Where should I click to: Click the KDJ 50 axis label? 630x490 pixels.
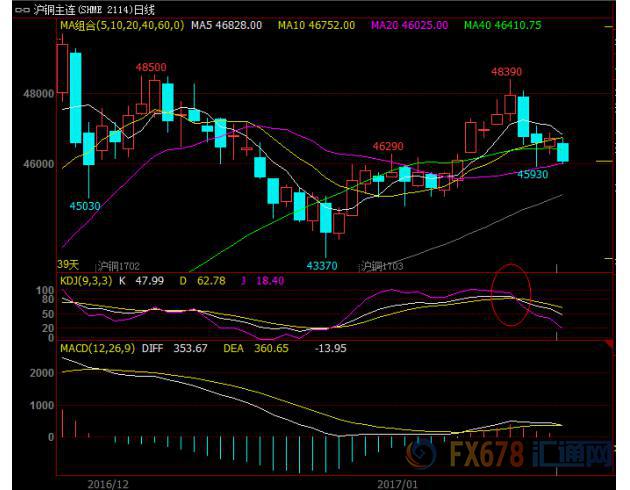pyautogui.click(x=48, y=314)
